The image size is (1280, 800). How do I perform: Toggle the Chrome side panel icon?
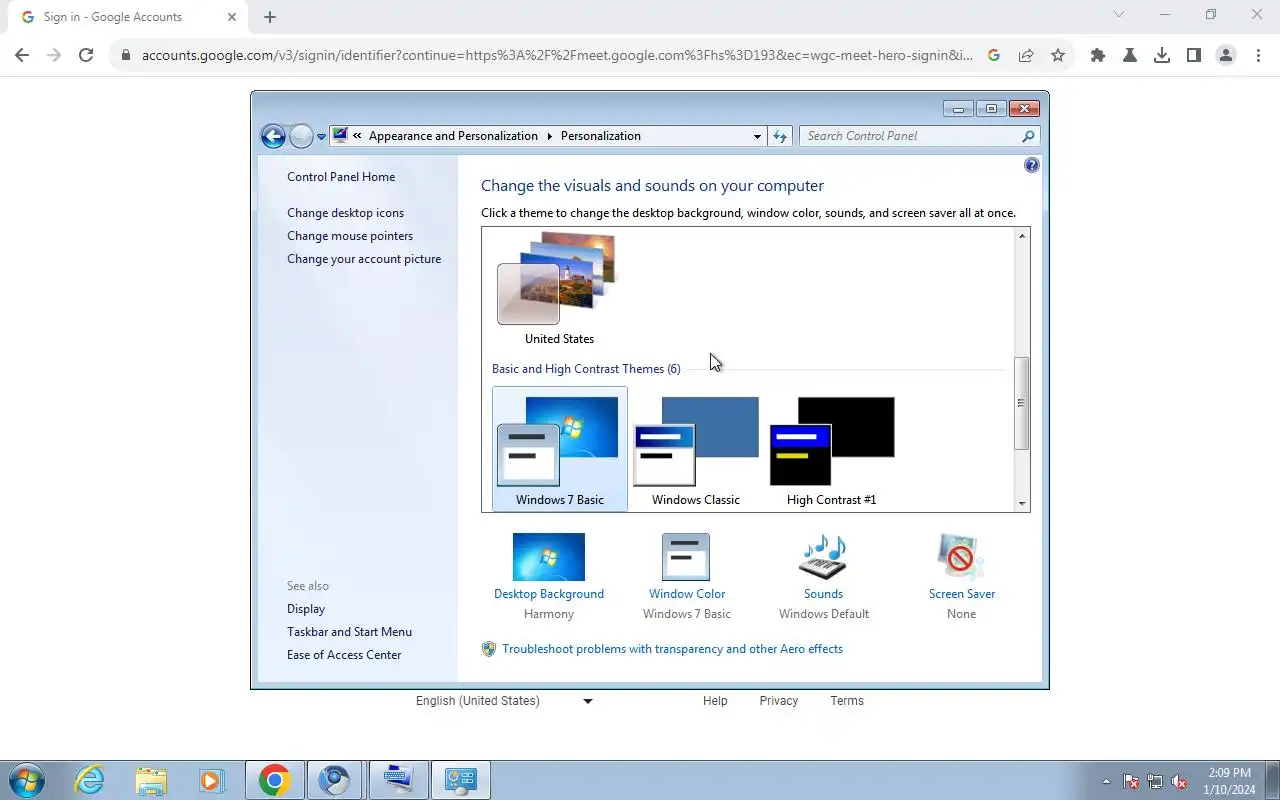[1194, 55]
